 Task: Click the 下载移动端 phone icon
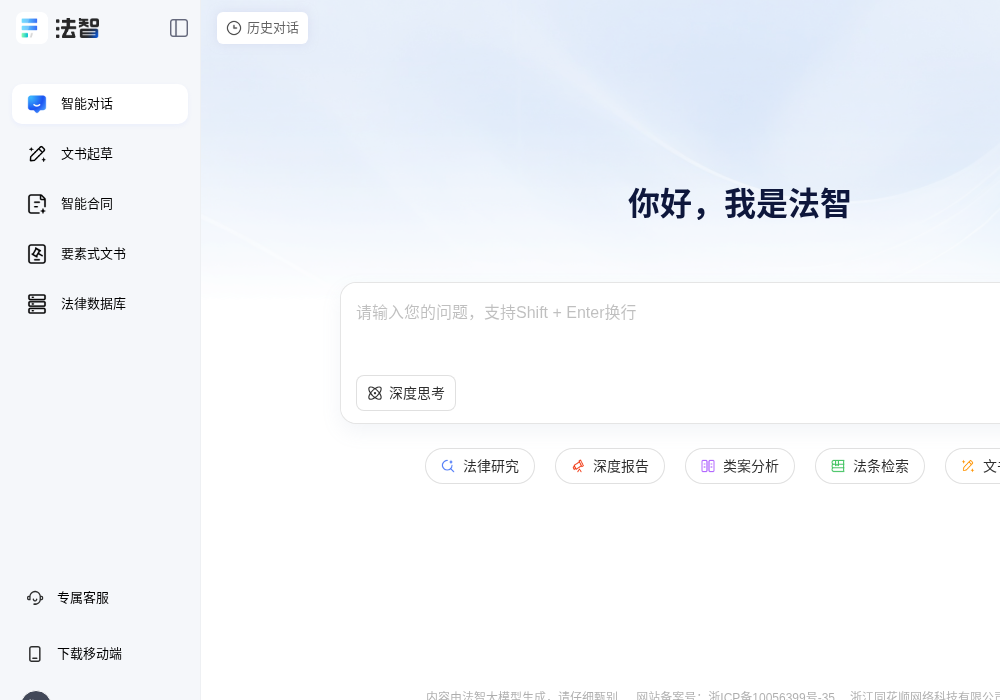click(x=35, y=654)
